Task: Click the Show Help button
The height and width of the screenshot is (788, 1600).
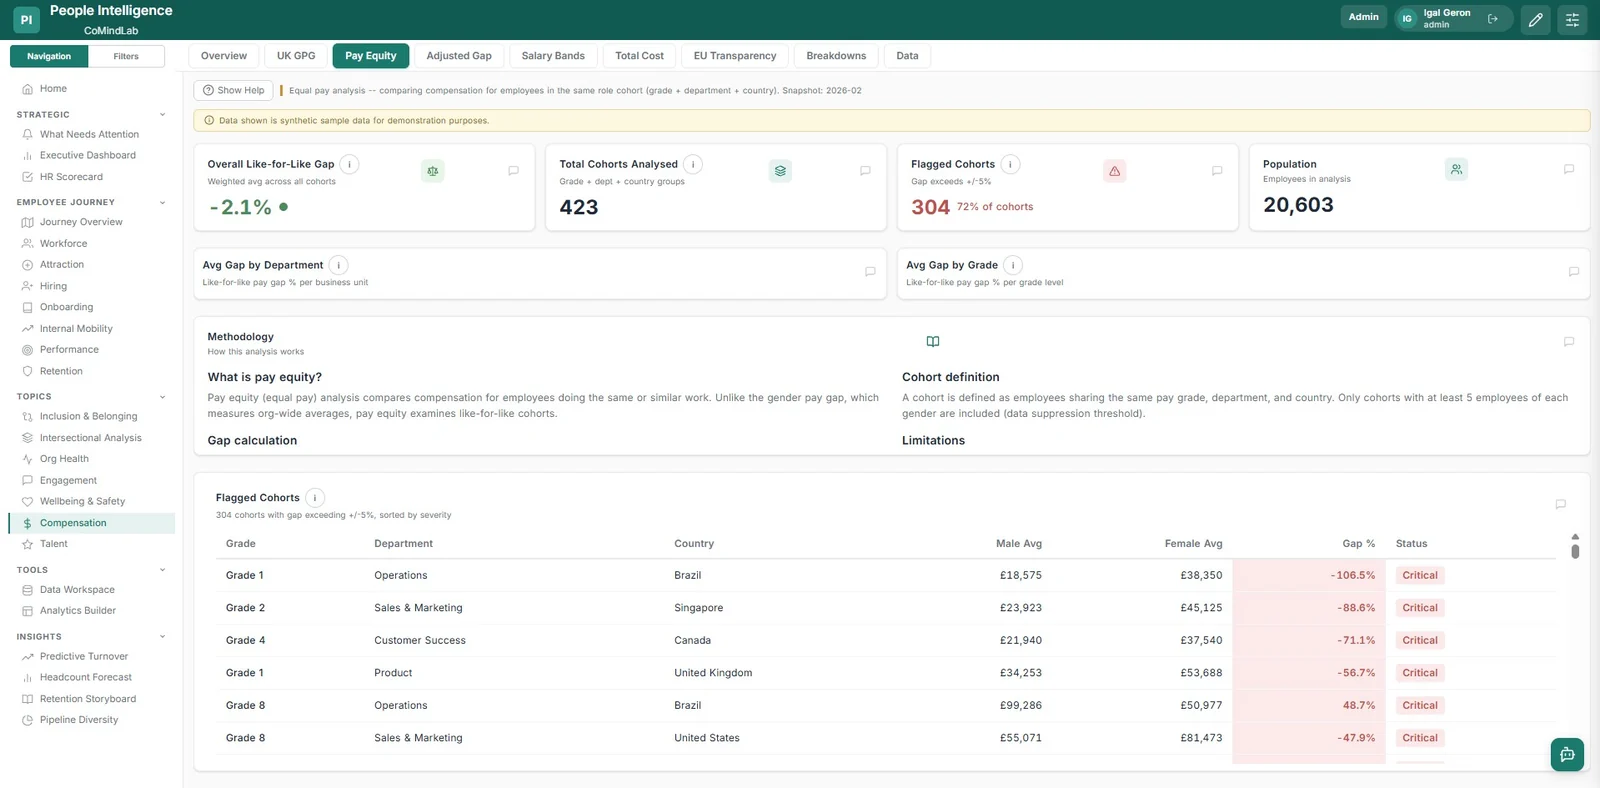Action: 234,90
